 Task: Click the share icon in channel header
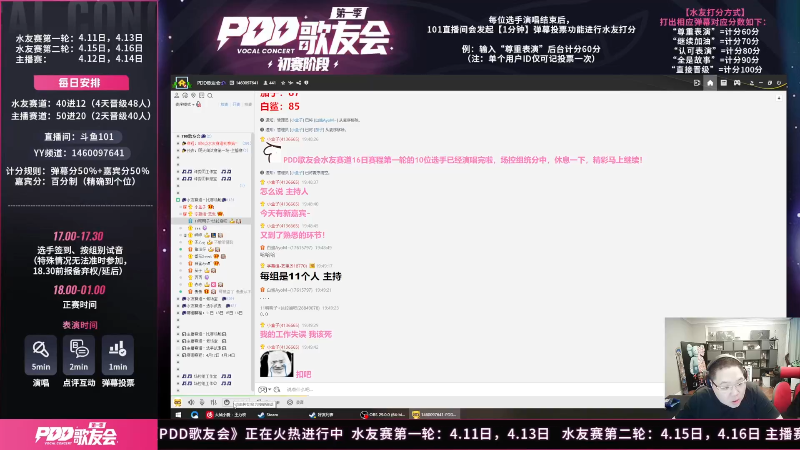298,83
